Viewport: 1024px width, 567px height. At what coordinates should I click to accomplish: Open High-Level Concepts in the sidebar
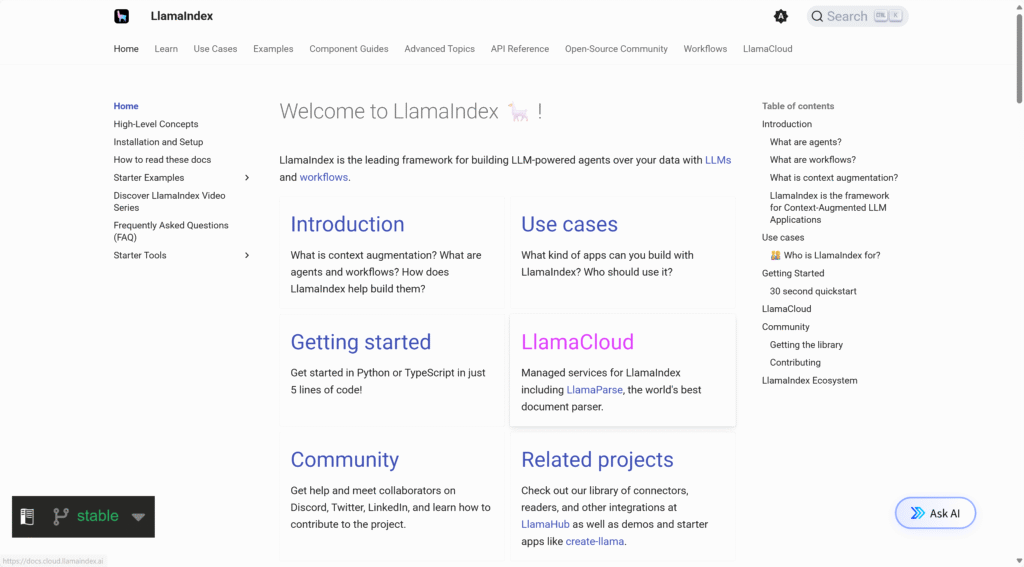tap(155, 124)
